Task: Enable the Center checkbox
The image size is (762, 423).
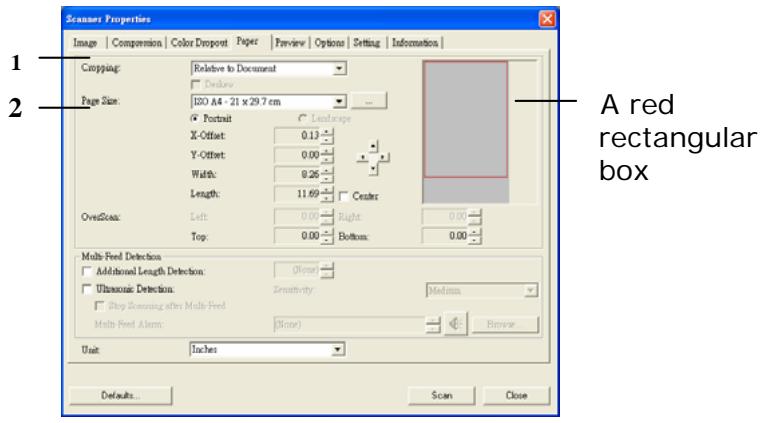Action: coord(344,196)
